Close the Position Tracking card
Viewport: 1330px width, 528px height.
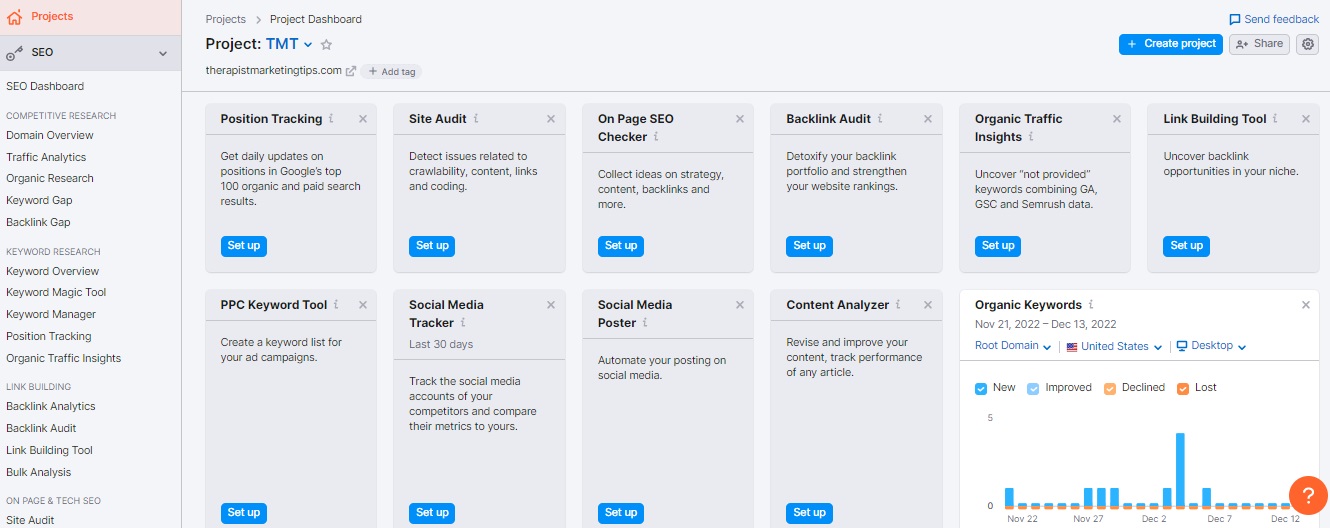[362, 119]
